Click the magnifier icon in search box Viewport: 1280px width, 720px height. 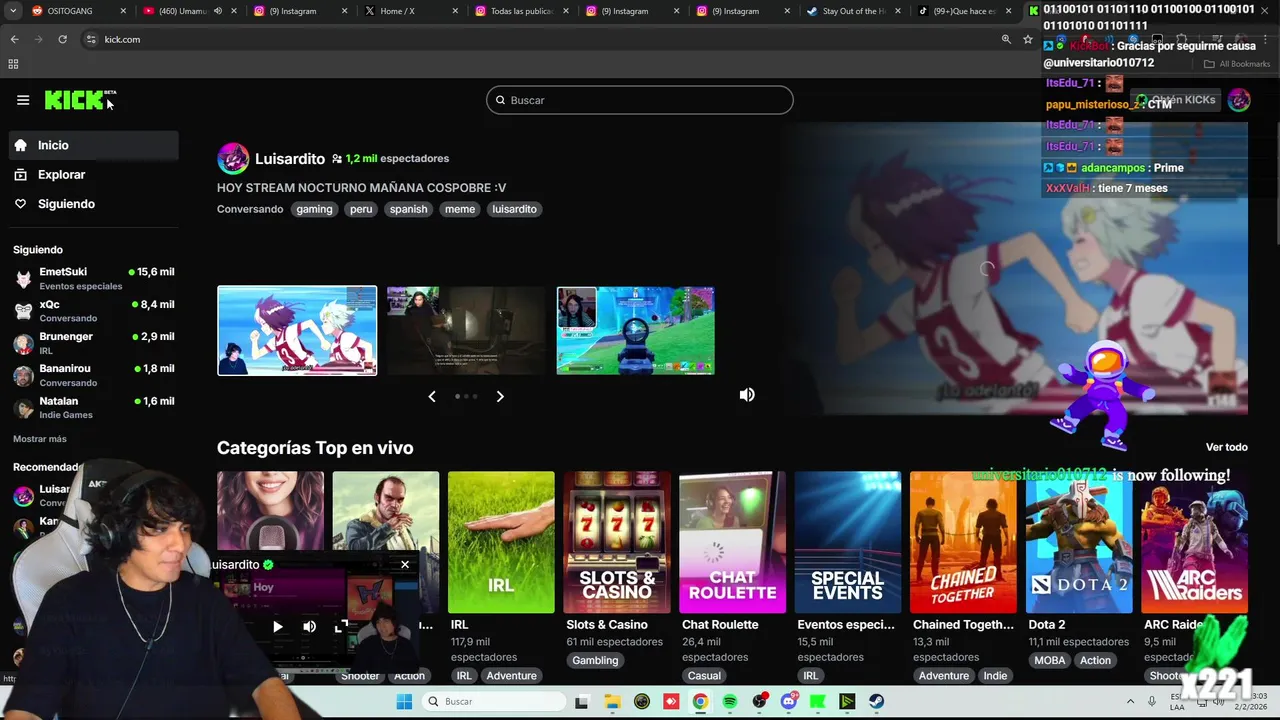(x=500, y=100)
